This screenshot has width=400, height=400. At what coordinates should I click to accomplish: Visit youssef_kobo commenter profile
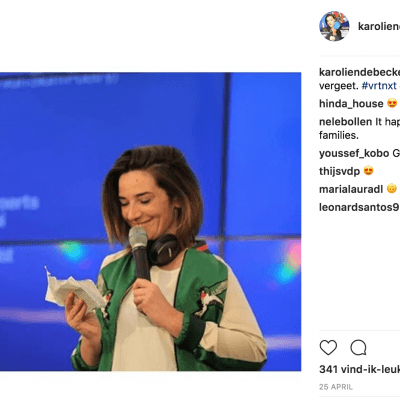tap(354, 153)
